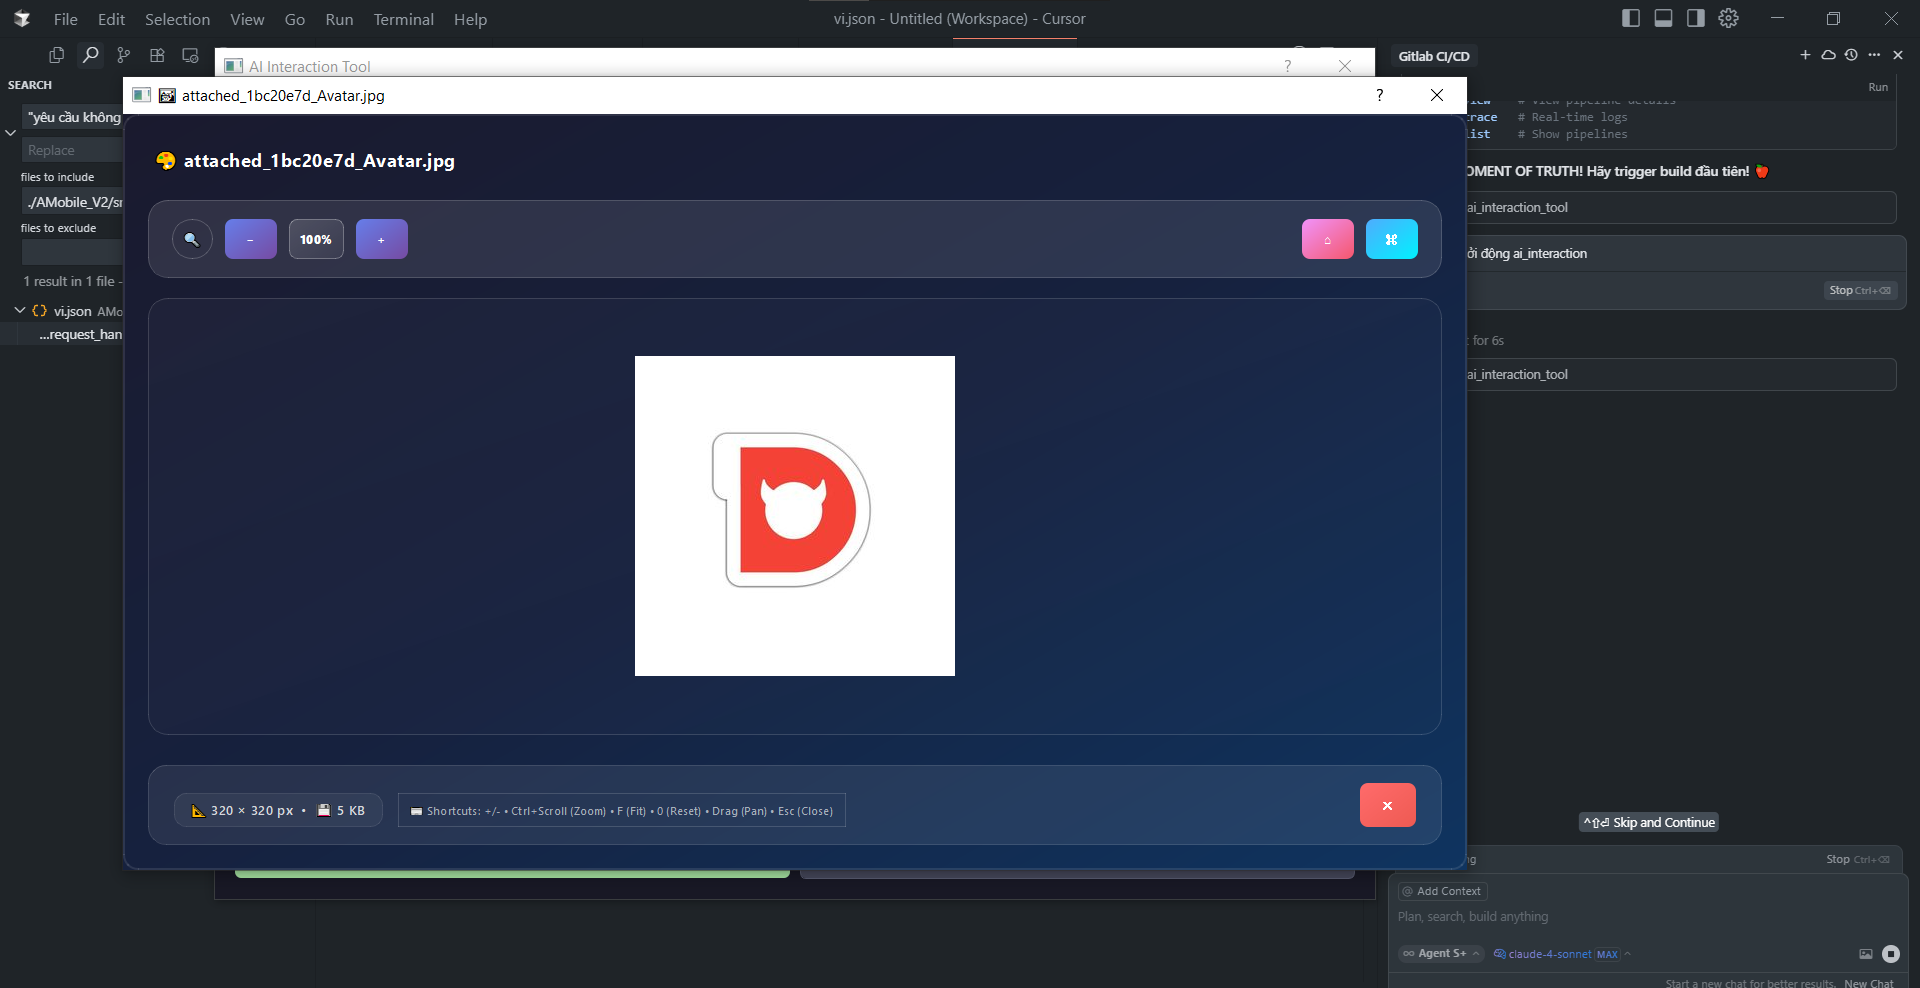
Task: Click the Cursor logo in the title bar
Action: click(x=22, y=19)
